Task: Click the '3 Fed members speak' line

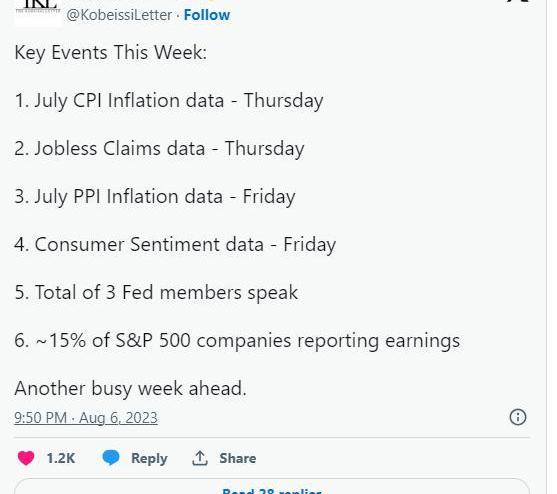Action: pos(156,293)
